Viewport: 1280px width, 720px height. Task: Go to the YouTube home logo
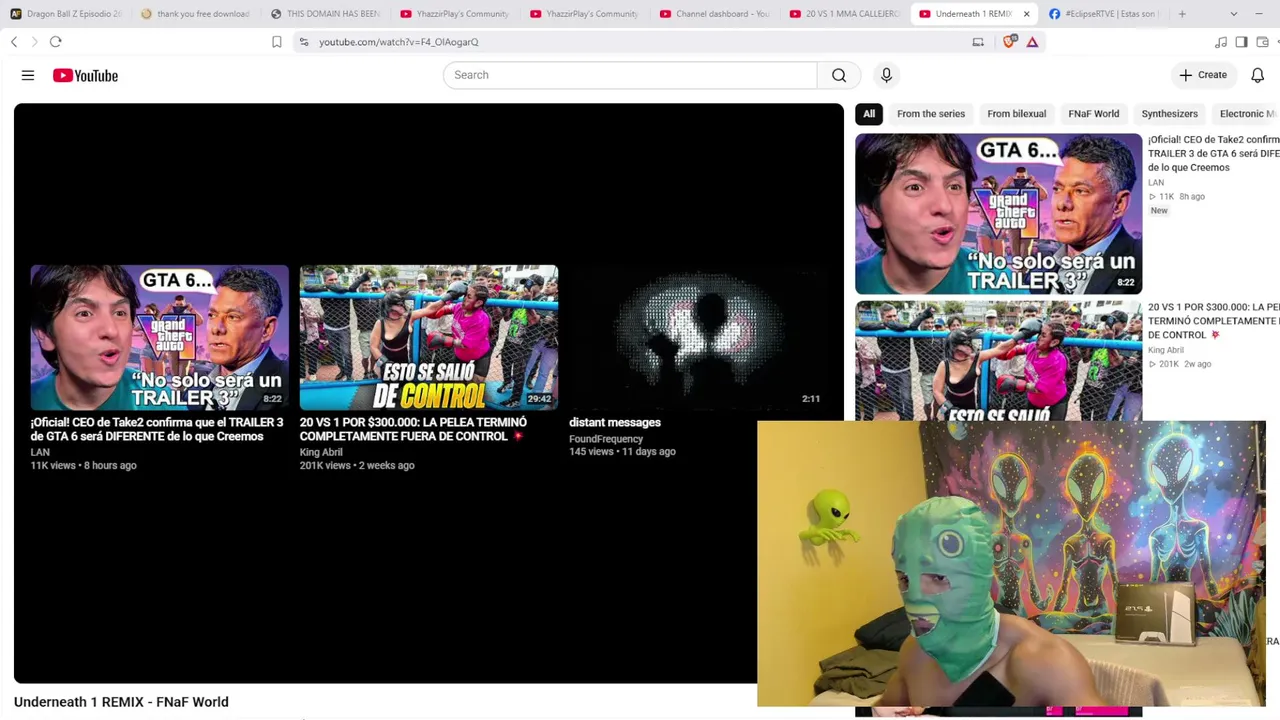(x=85, y=75)
